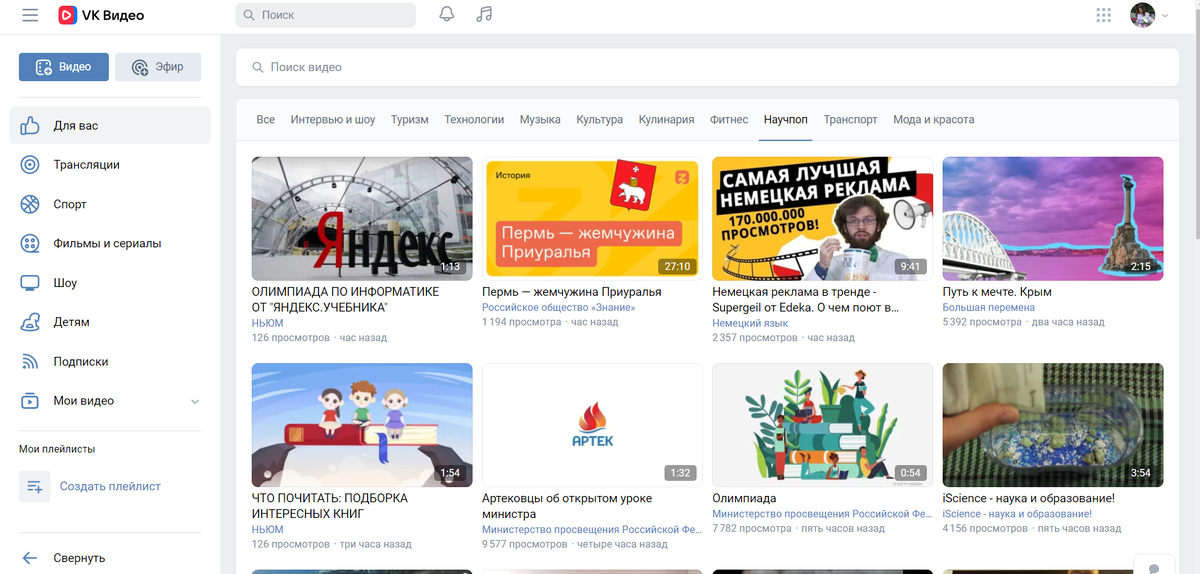The width and height of the screenshot is (1200, 574).
Task: Open the Спорт section
Action: point(110,204)
